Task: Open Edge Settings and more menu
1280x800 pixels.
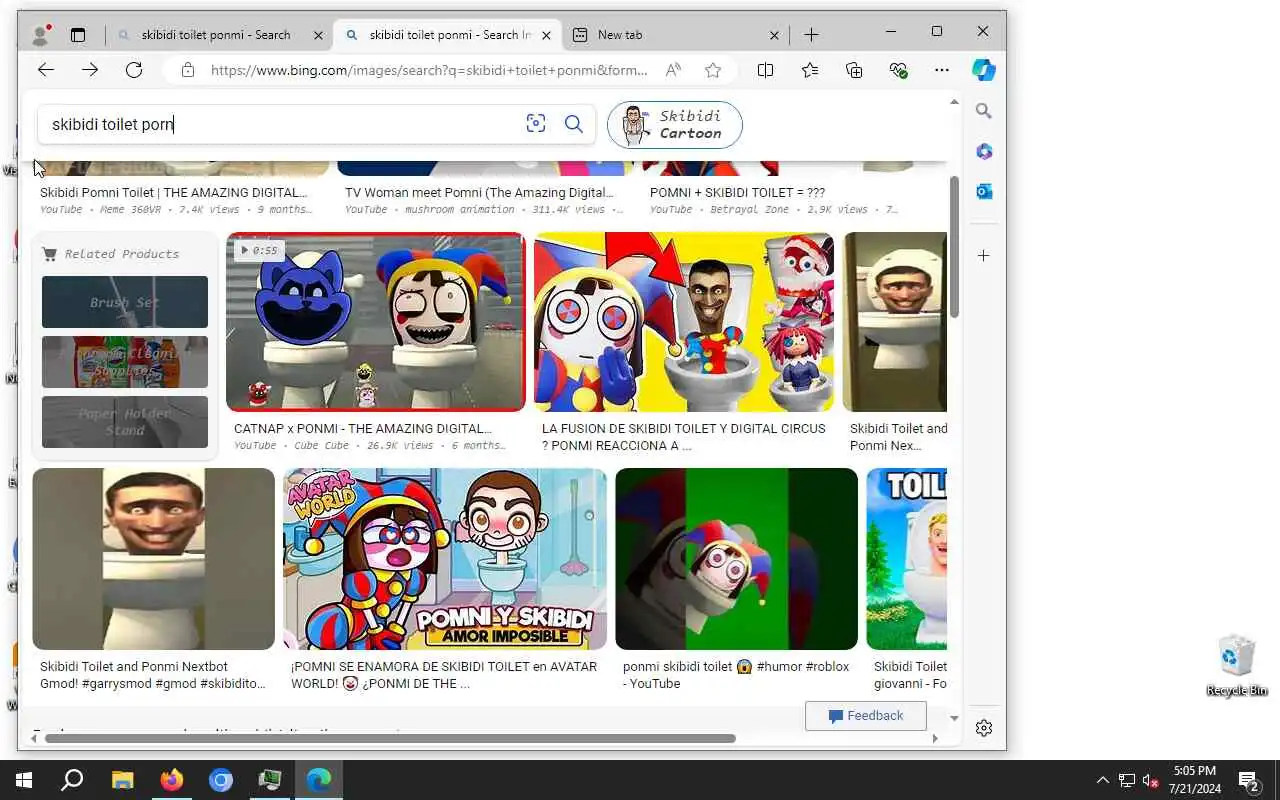Action: 942,70
